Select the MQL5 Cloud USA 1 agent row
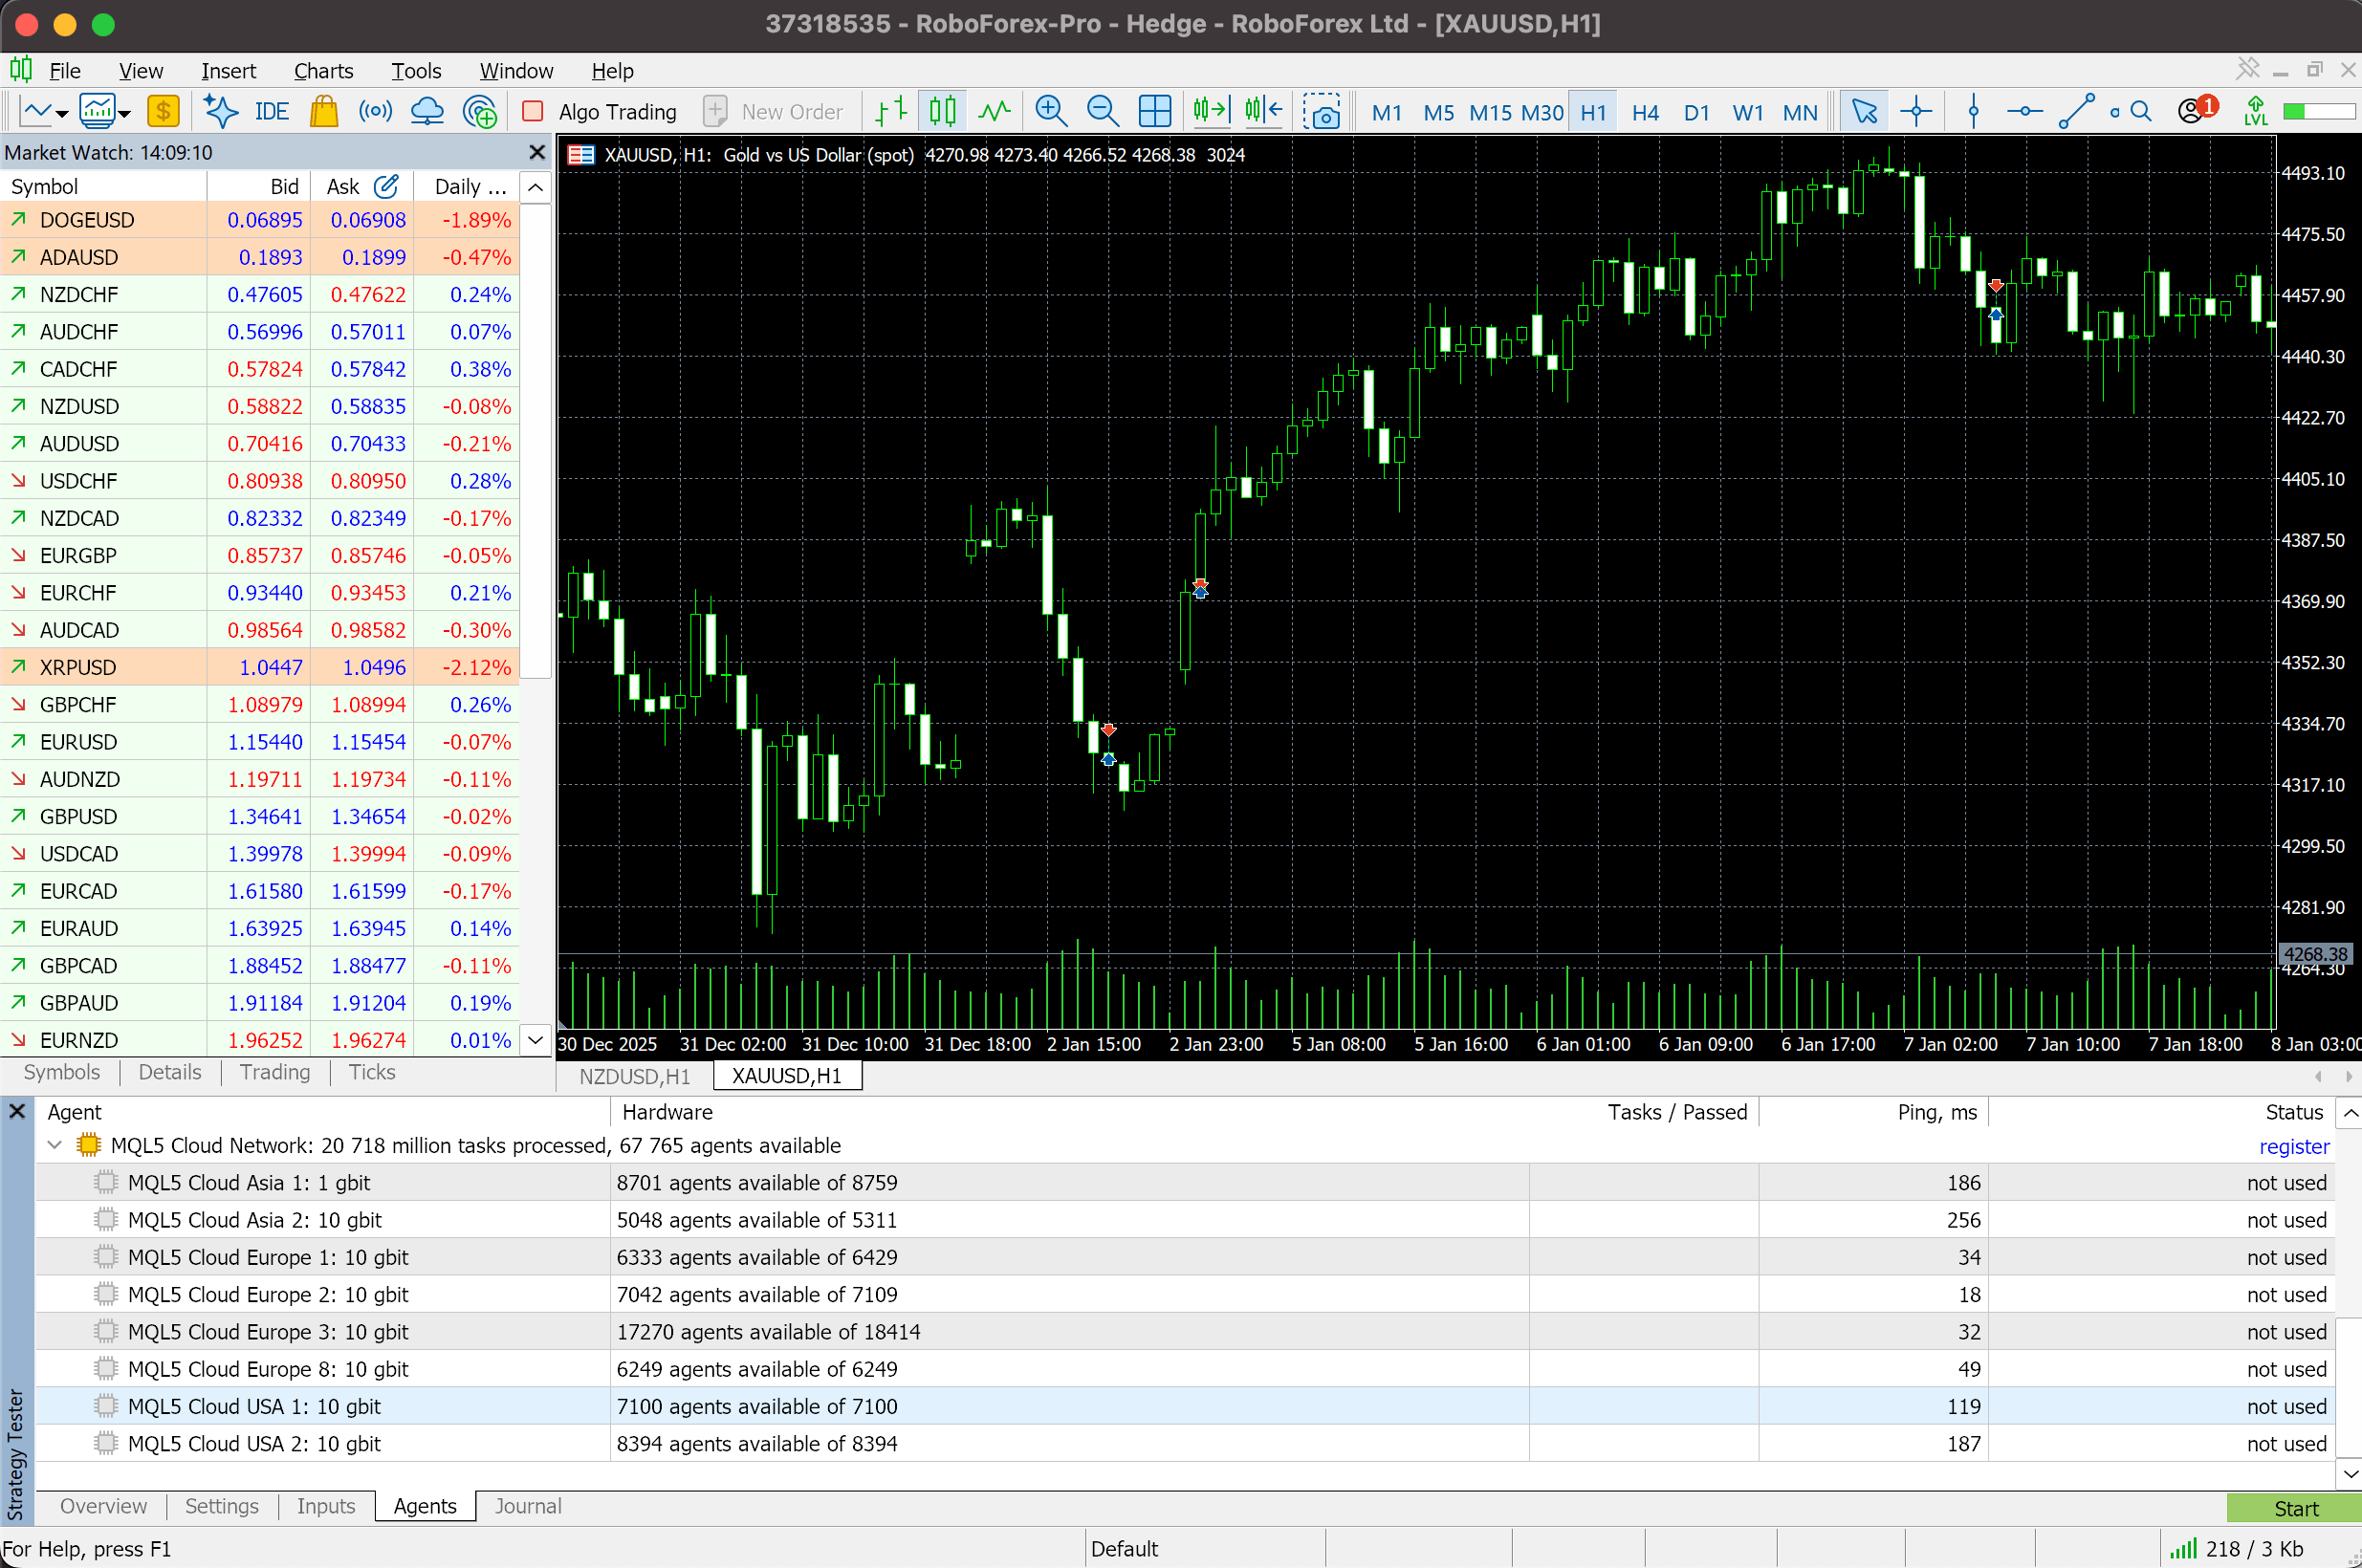 point(1185,1406)
